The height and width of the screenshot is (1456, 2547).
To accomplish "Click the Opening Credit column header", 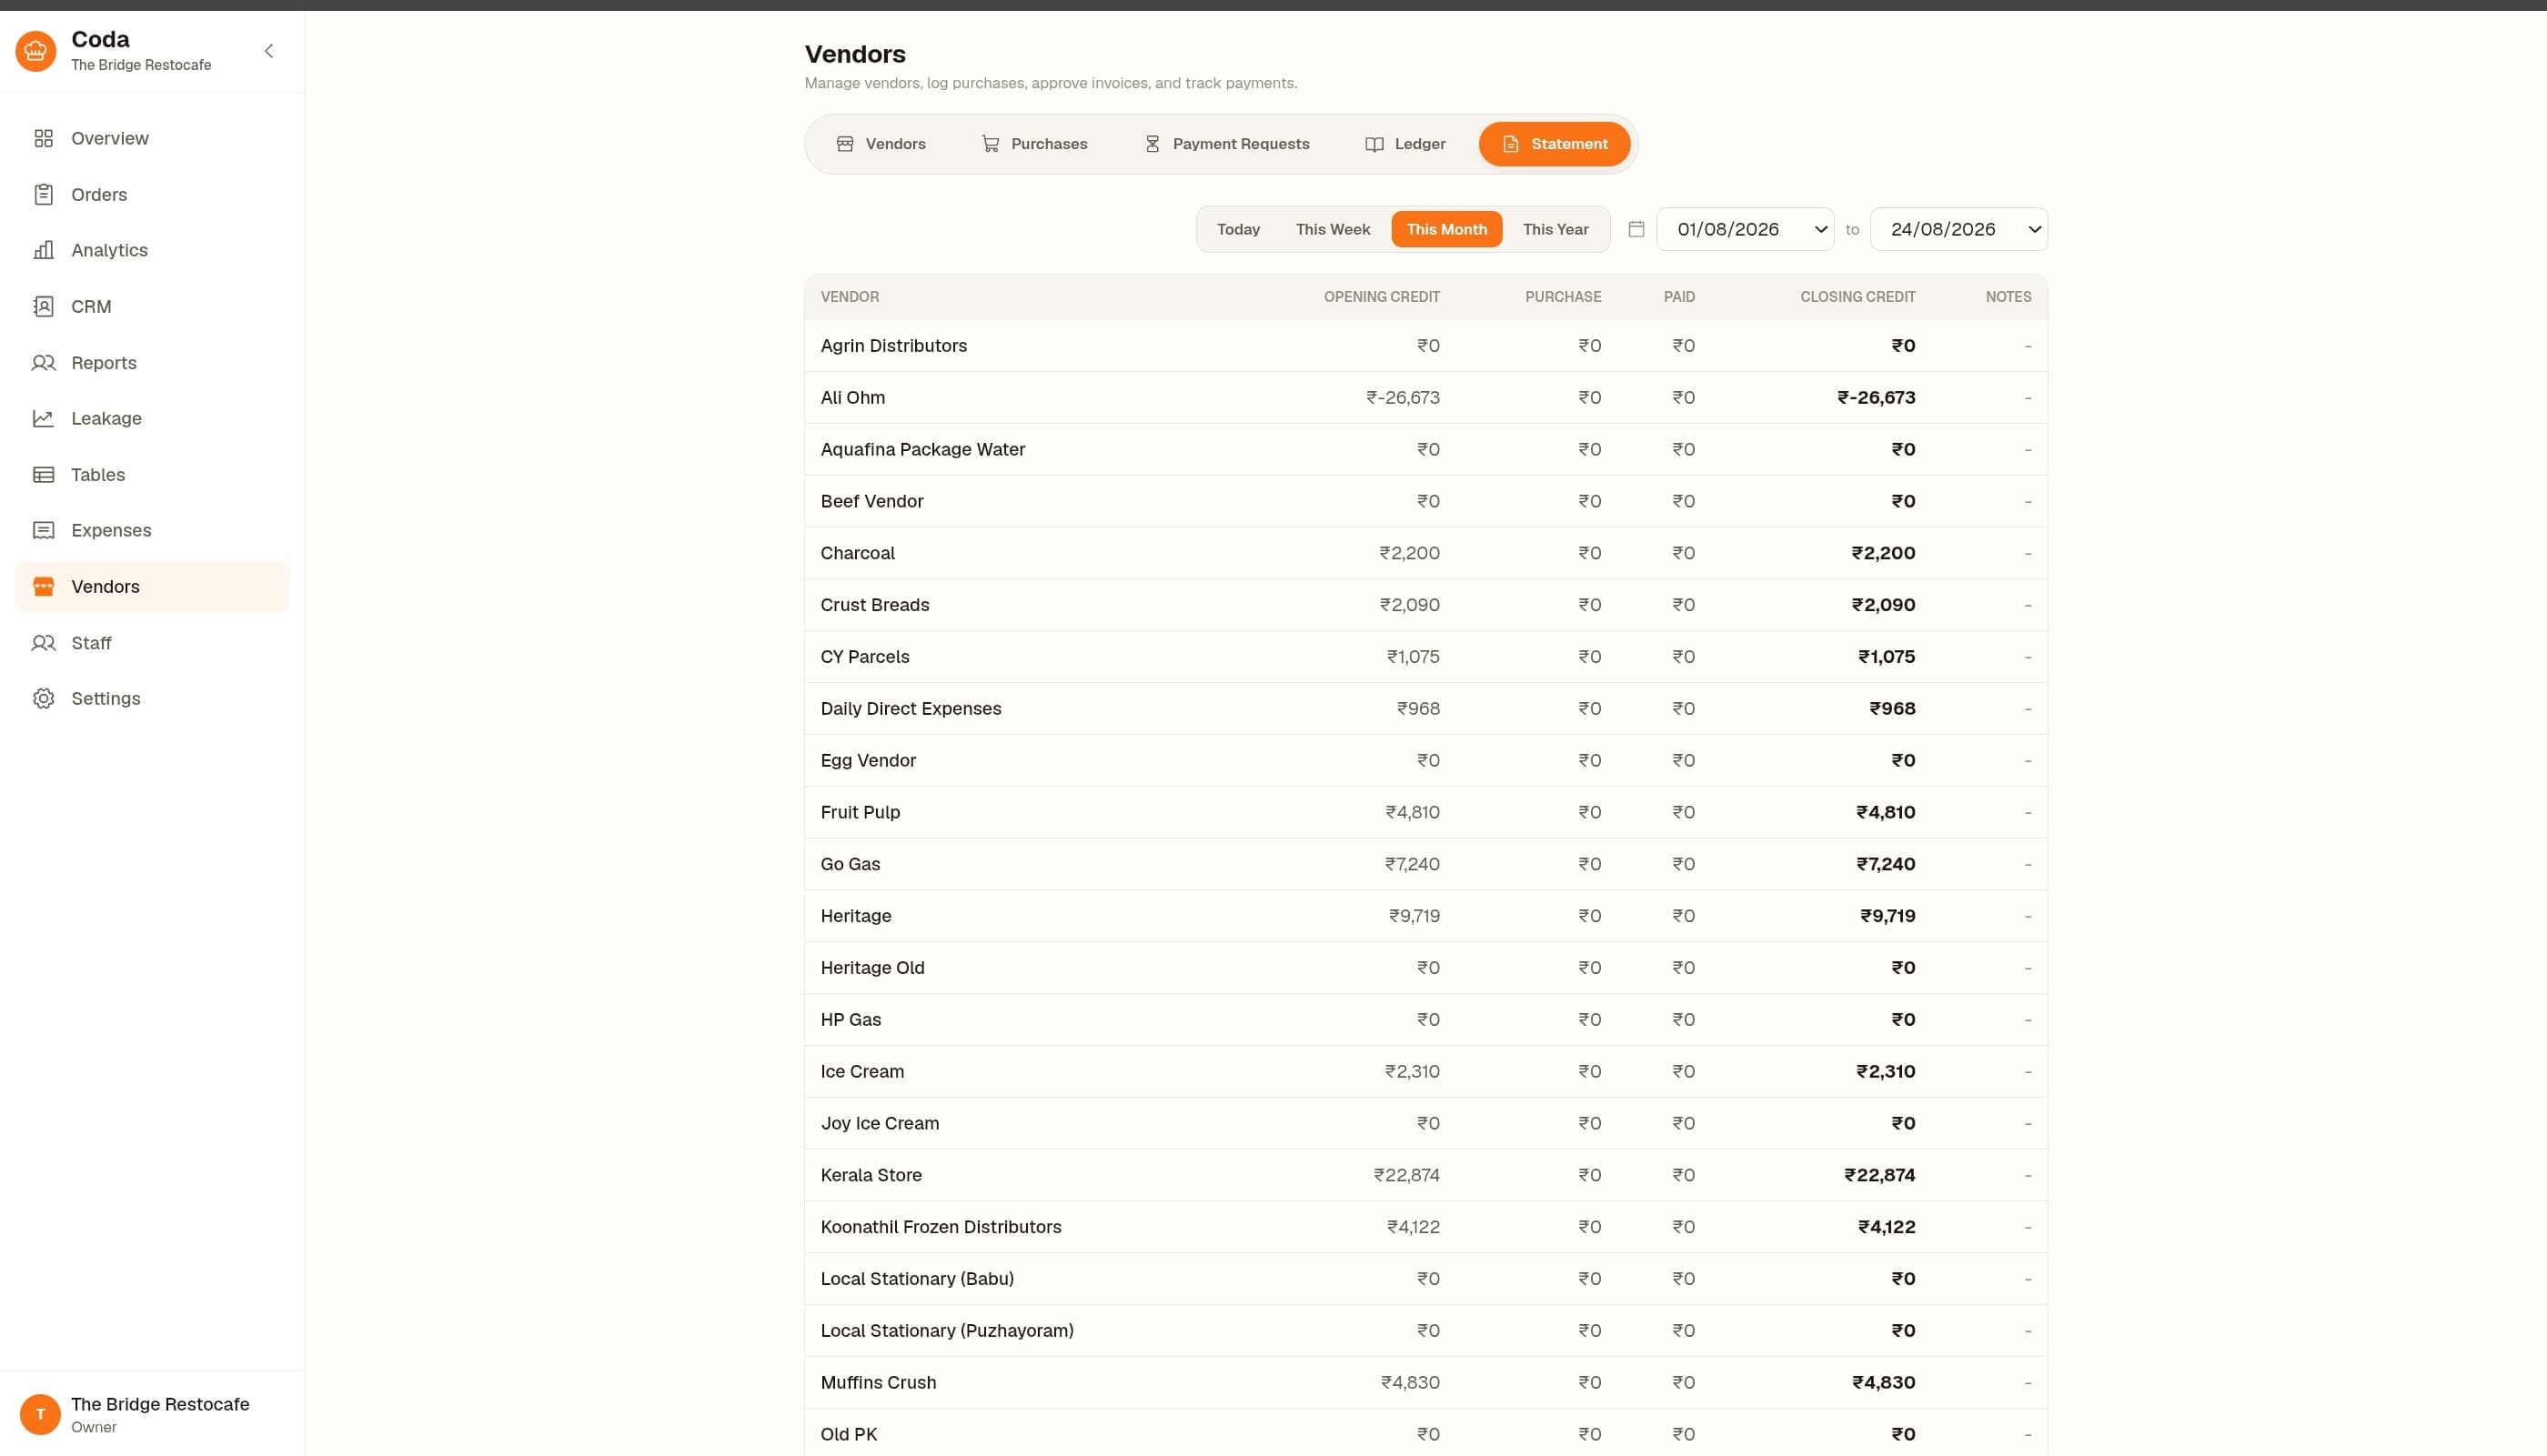I will point(1381,297).
